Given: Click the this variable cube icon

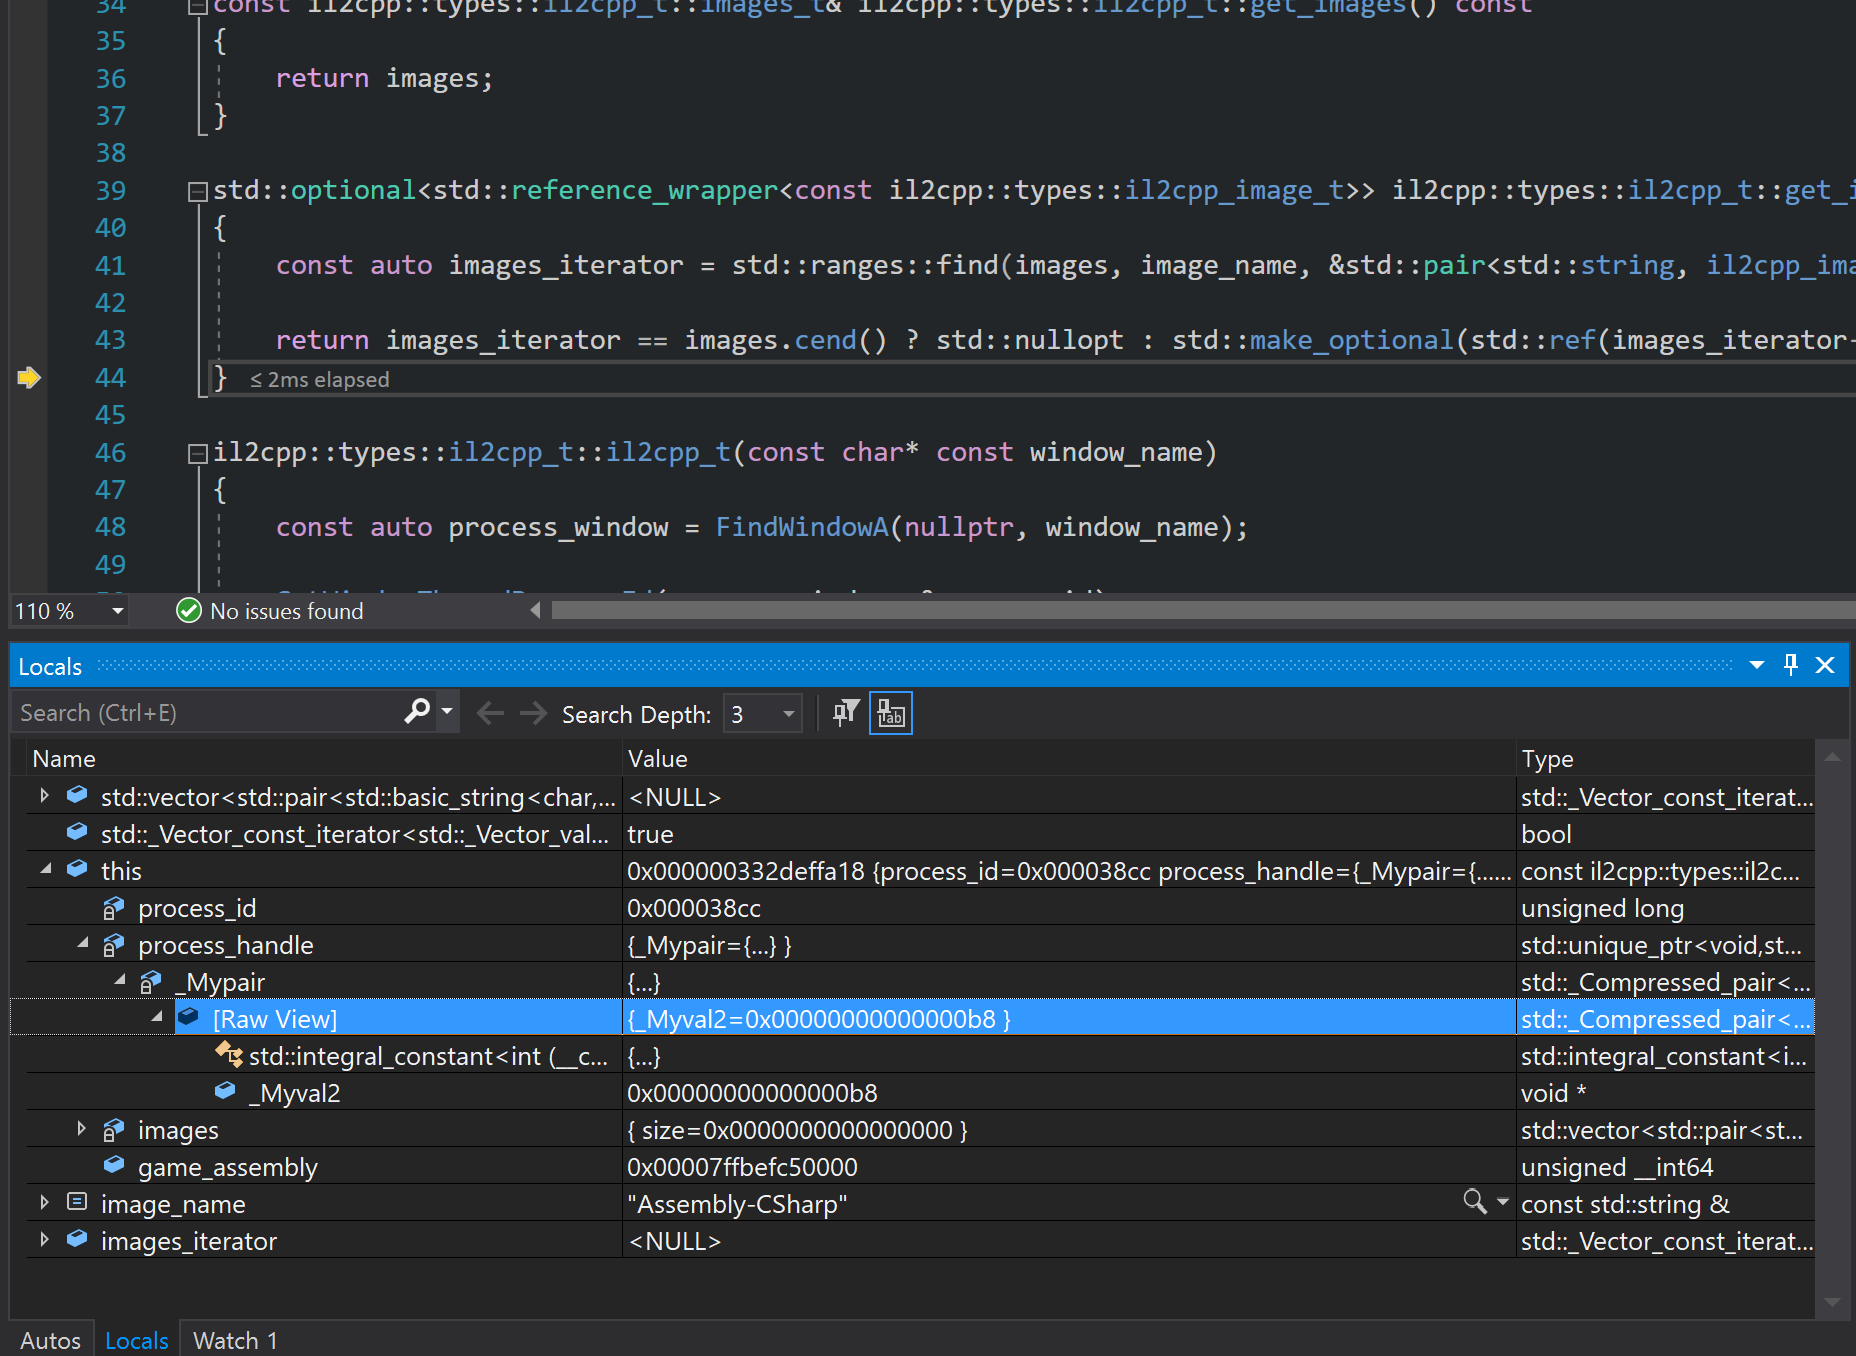Looking at the screenshot, I should click(77, 869).
